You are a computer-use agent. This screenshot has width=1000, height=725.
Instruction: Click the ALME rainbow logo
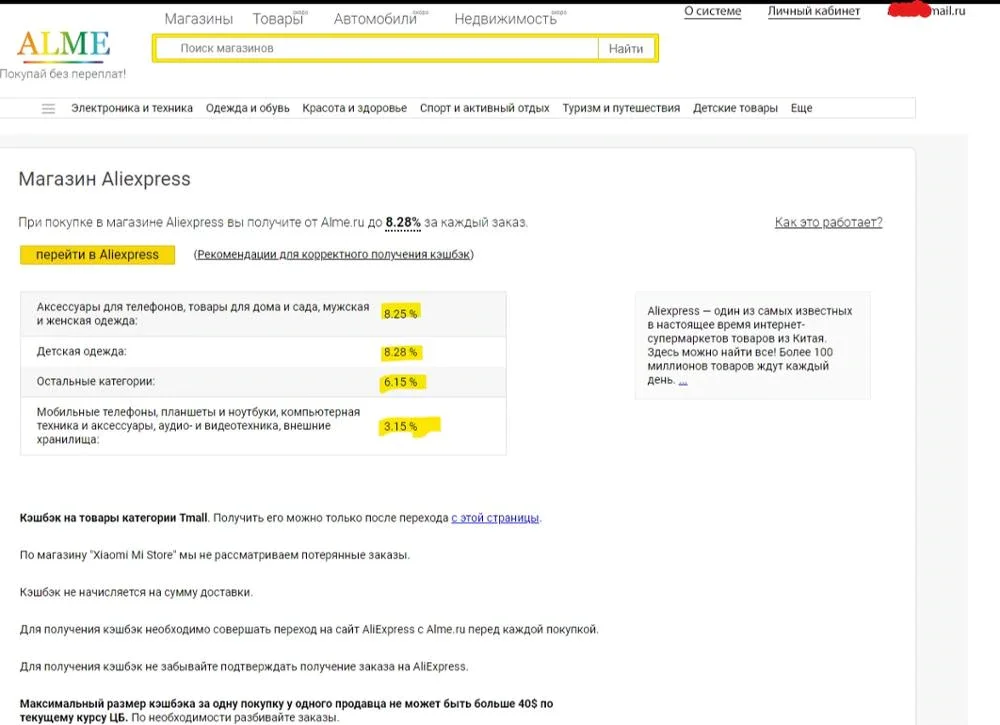pos(63,45)
